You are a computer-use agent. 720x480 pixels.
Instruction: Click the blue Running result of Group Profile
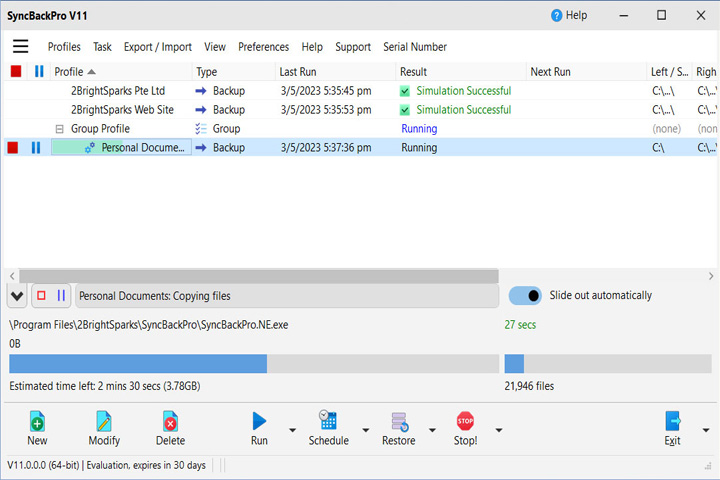419,129
